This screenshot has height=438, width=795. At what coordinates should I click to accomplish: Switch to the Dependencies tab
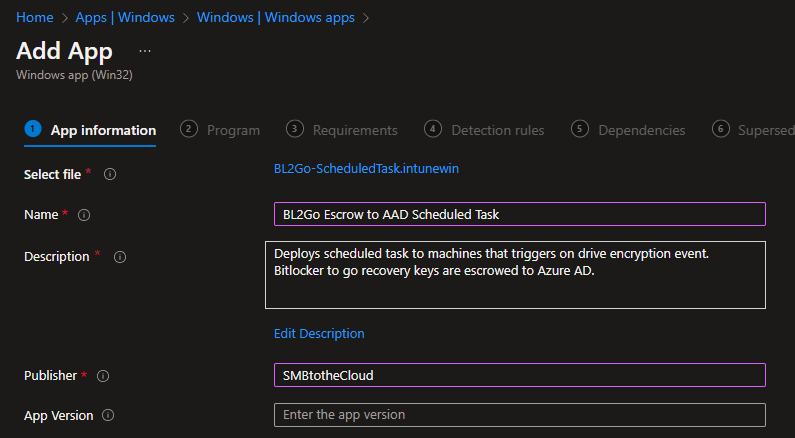641,130
